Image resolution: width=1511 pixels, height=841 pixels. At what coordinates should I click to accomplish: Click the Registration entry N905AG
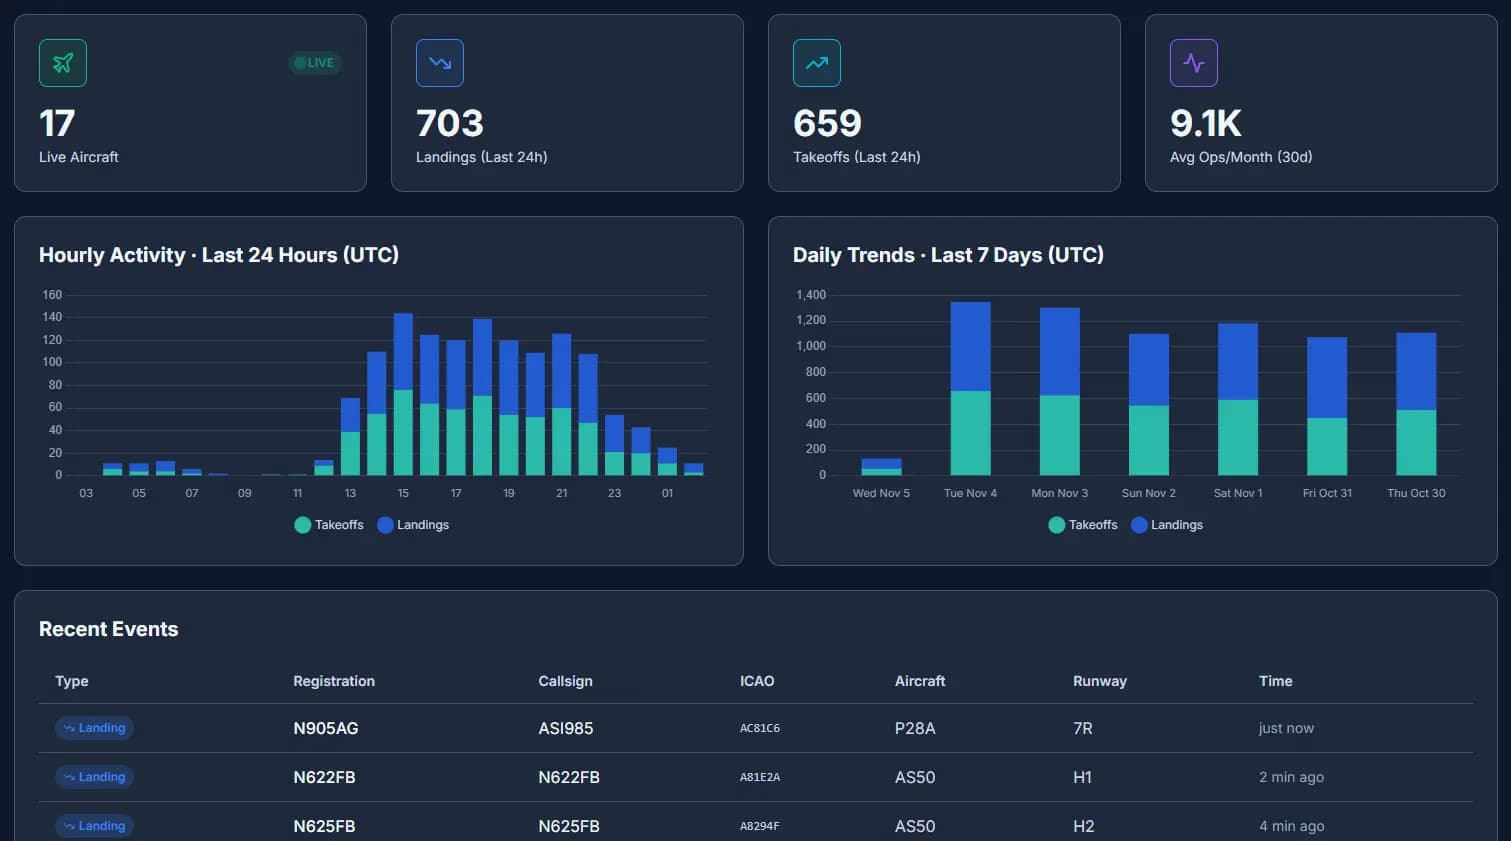325,727
